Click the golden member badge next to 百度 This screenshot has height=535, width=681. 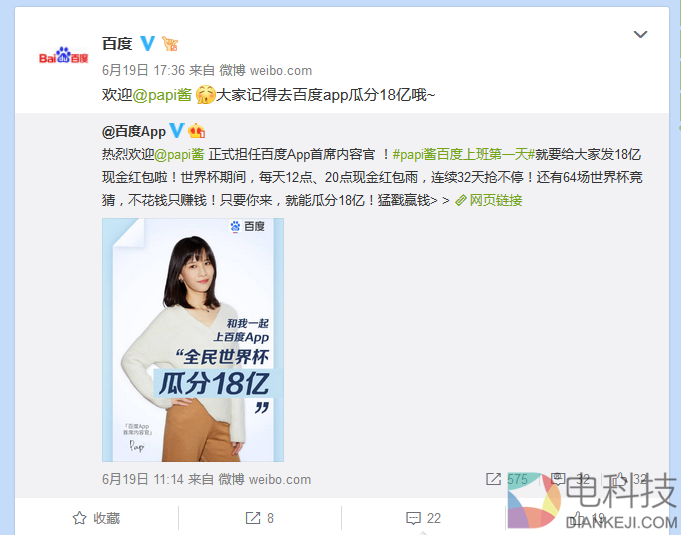170,43
